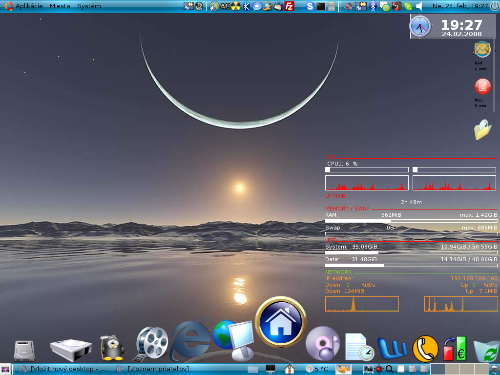The image size is (500, 375).
Task: Open the locked folder icon on desktop
Action: point(482,130)
